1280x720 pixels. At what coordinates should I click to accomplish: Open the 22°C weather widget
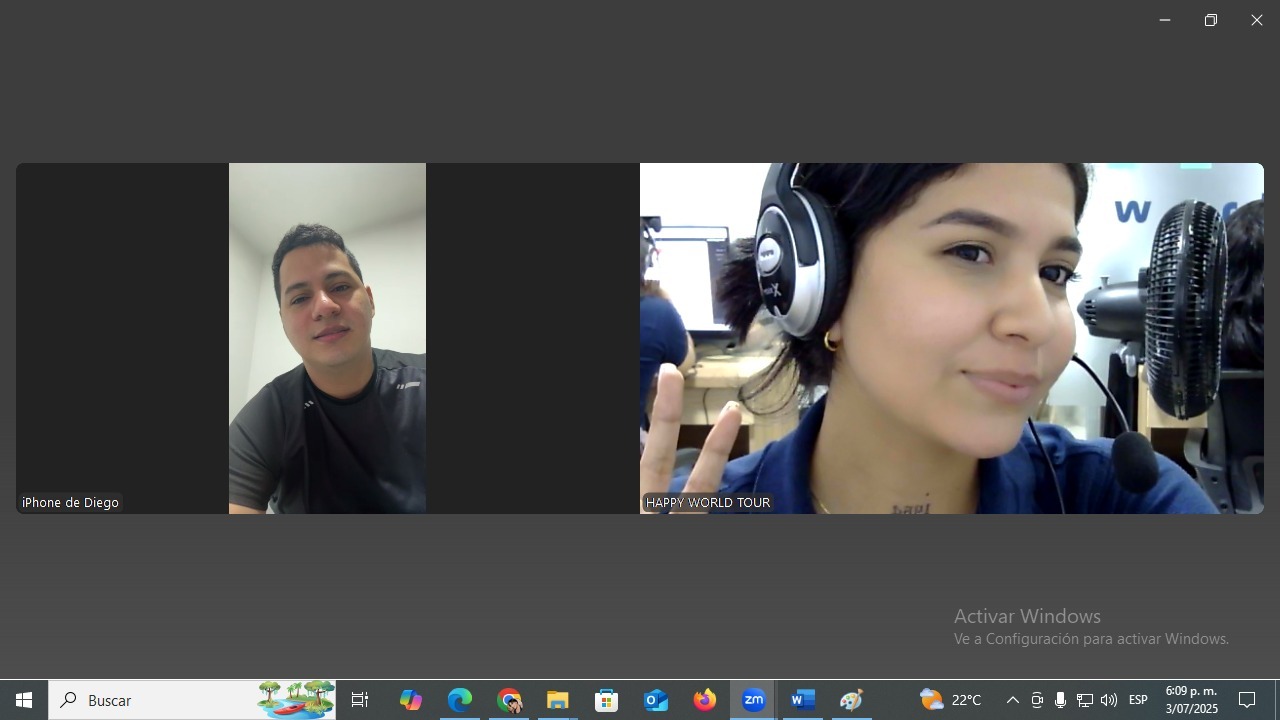(x=950, y=700)
